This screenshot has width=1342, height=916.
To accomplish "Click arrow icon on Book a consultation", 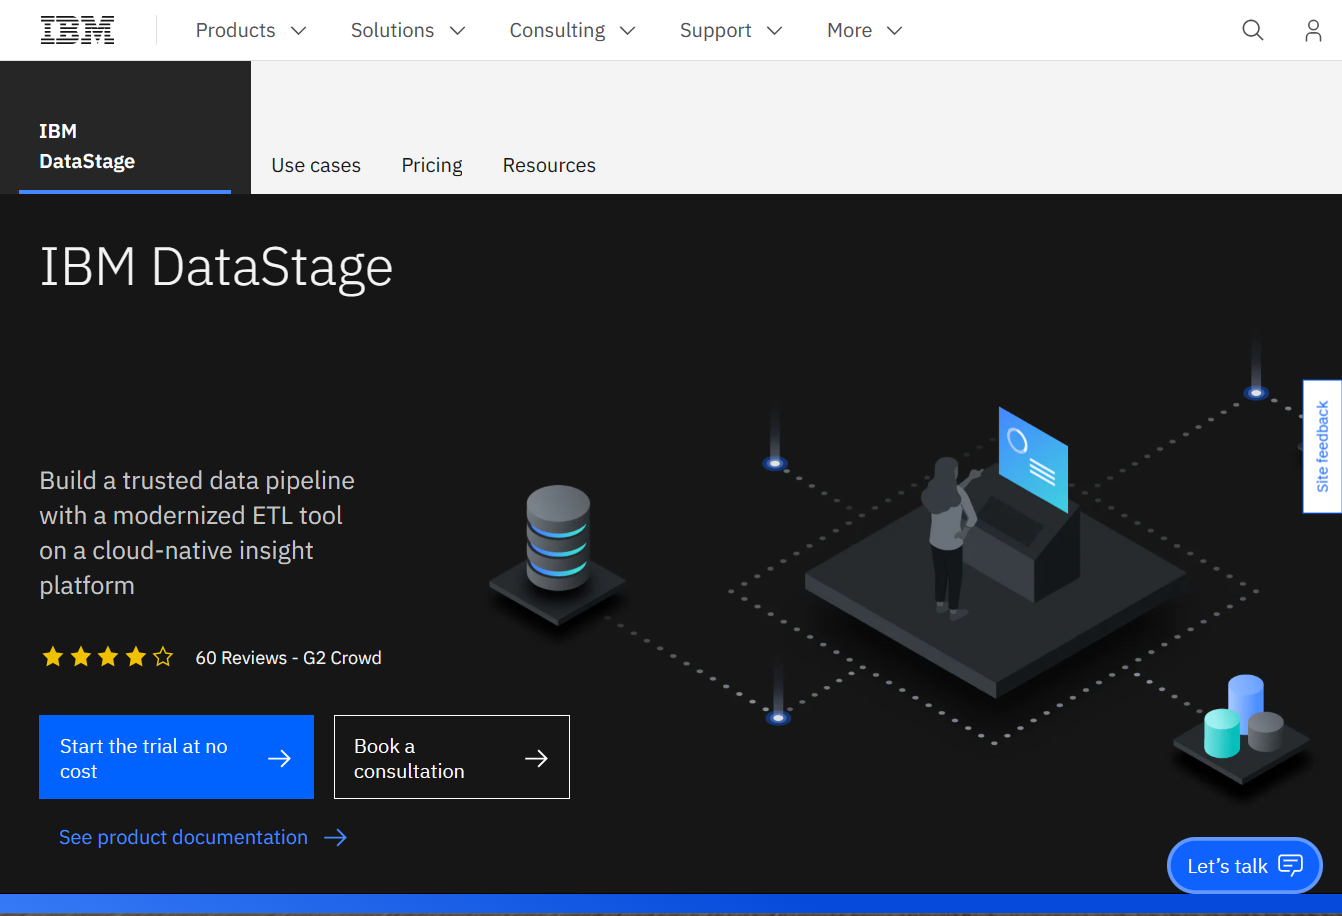I will coord(536,758).
